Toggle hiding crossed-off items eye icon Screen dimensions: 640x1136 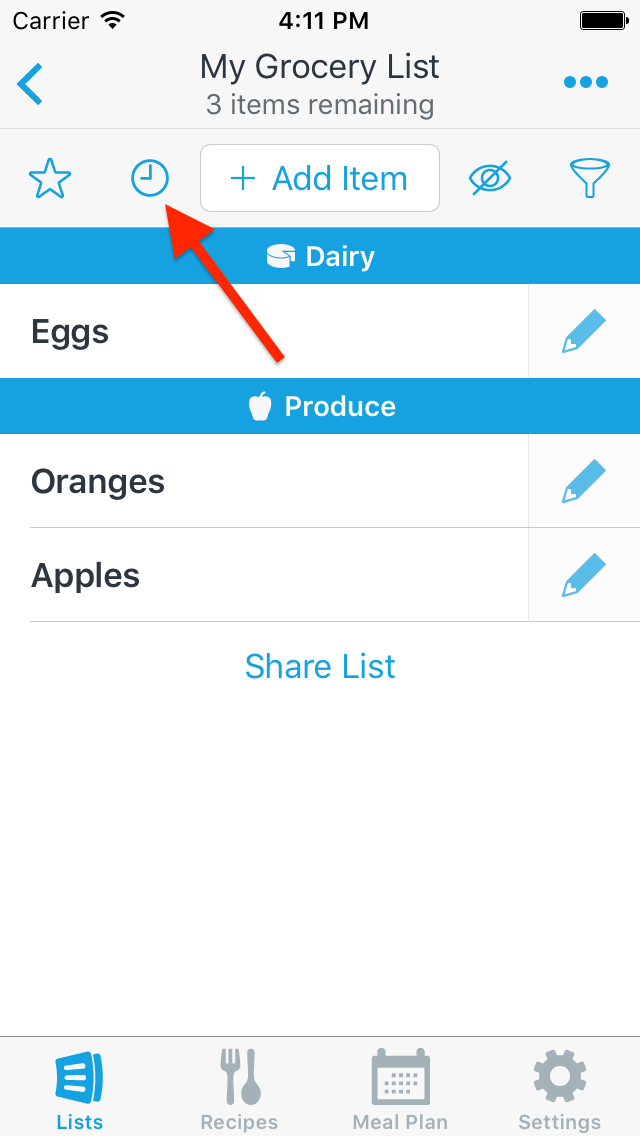click(x=490, y=179)
